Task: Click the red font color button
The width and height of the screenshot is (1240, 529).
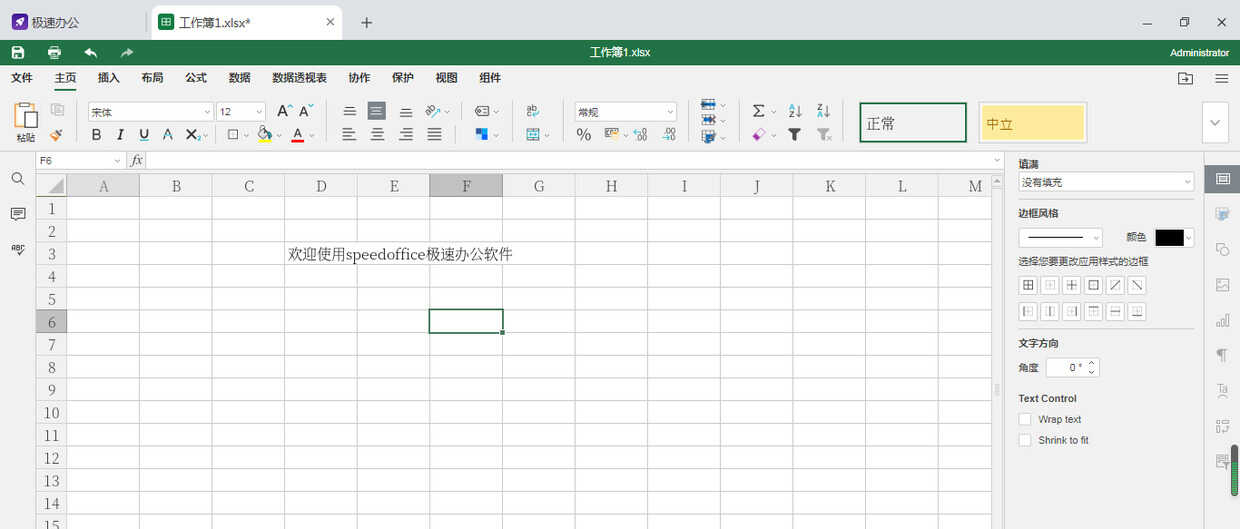Action: 298,134
